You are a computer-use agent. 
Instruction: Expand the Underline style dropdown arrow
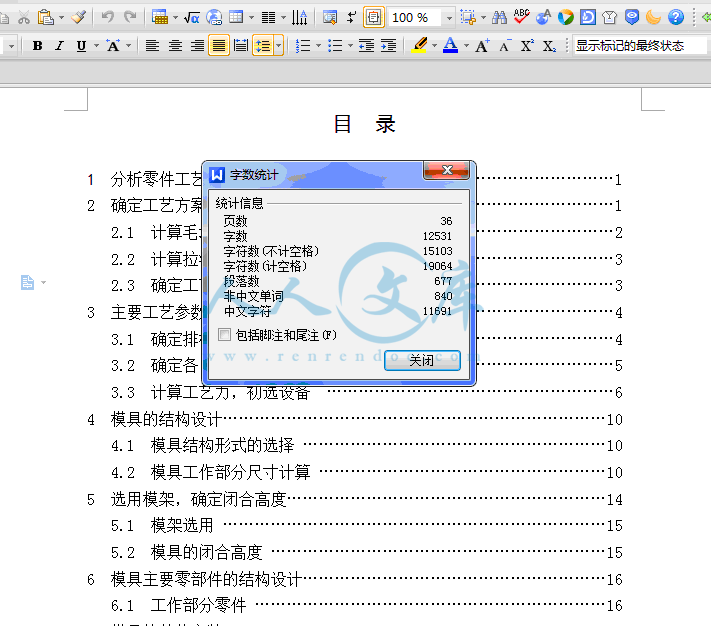click(96, 46)
